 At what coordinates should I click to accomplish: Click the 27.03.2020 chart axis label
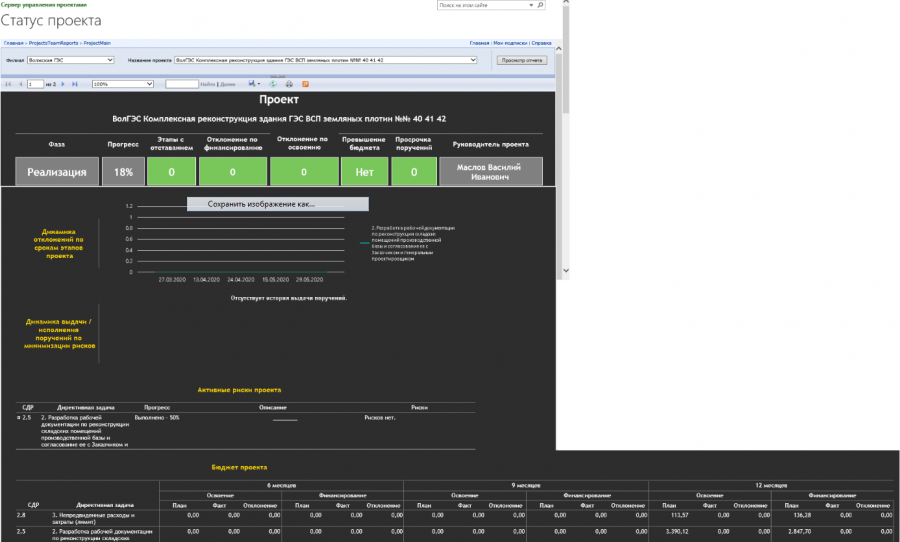tap(172, 280)
